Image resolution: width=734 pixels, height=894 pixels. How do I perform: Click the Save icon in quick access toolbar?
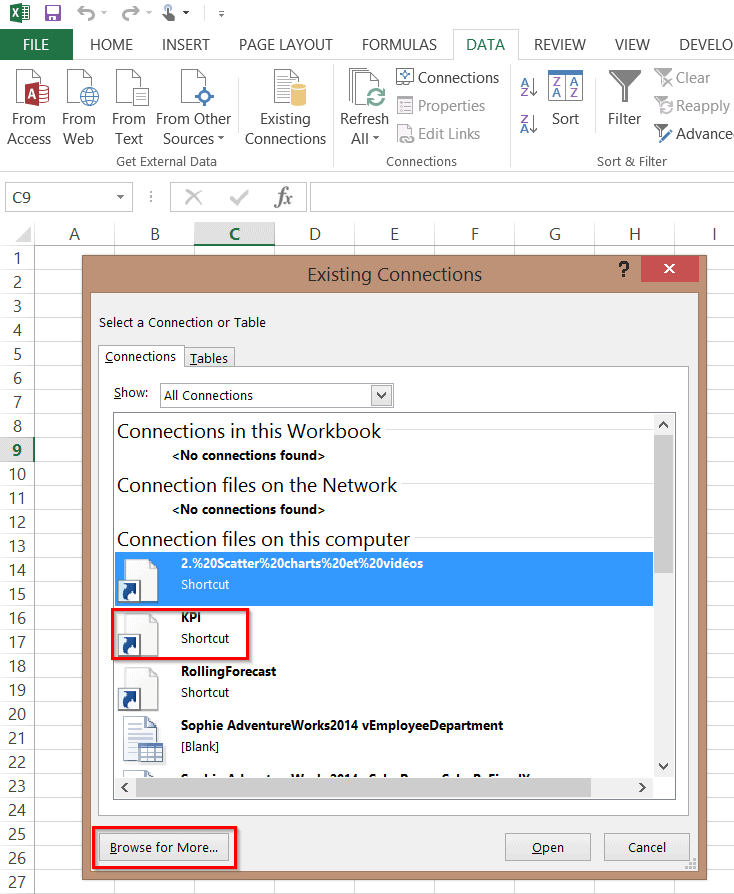52,14
